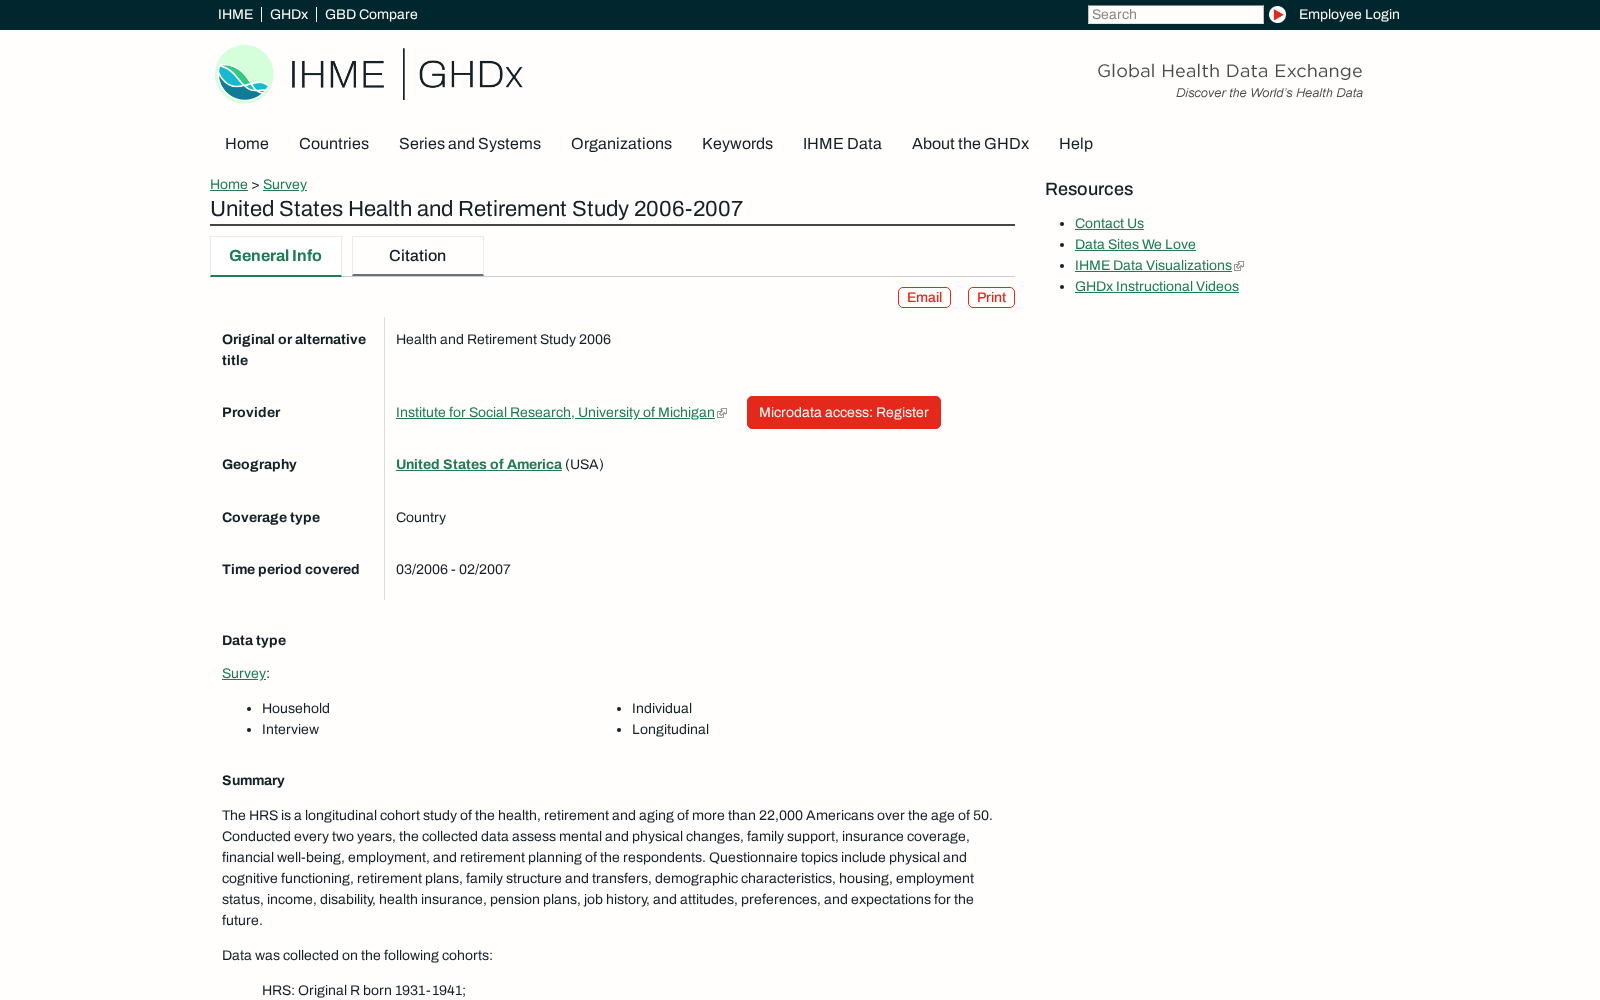The height and width of the screenshot is (1000, 1600).
Task: Open Employee Login link
Action: 1349,14
